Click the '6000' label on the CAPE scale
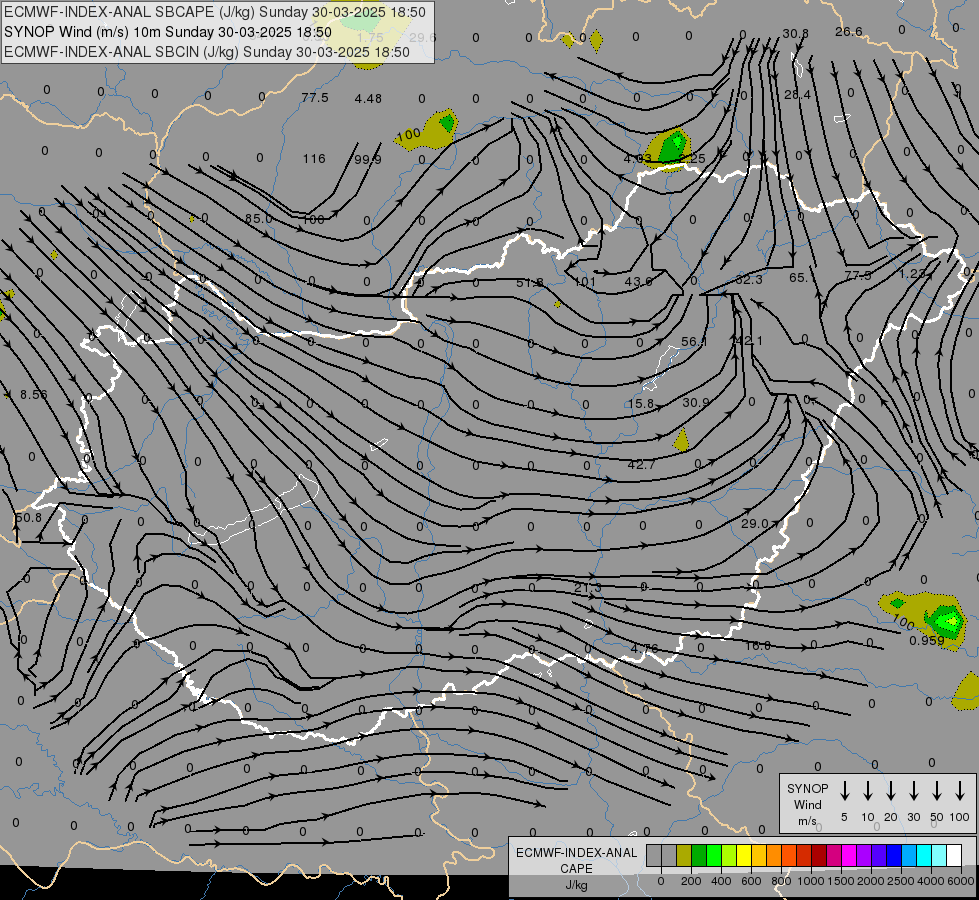 pyautogui.click(x=962, y=881)
